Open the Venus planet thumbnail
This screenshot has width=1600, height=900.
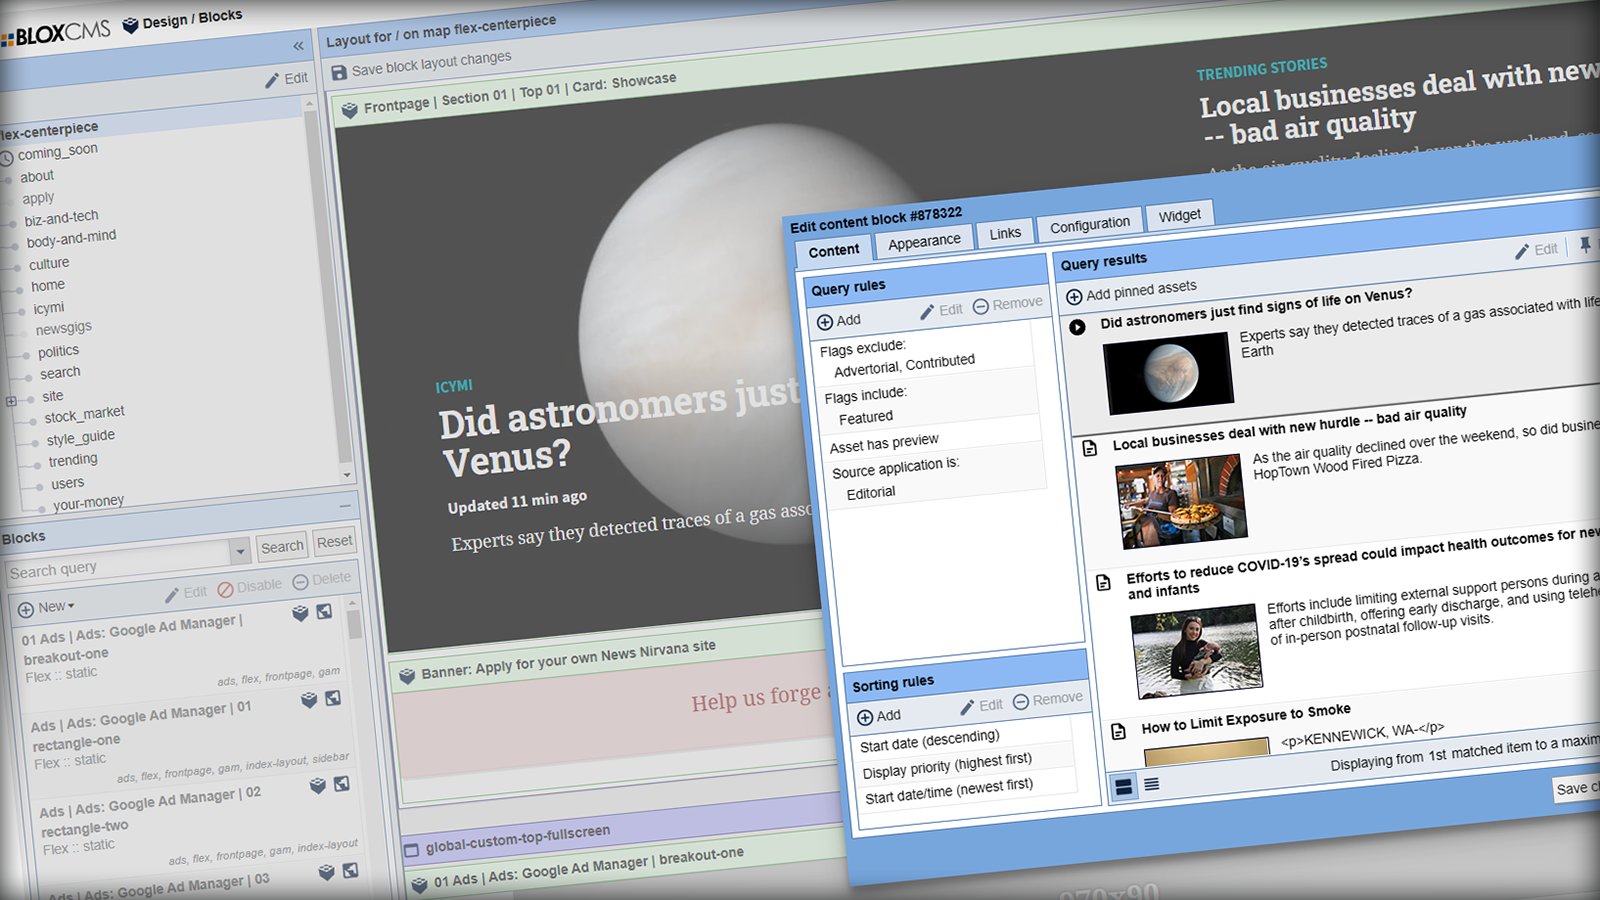point(1169,373)
